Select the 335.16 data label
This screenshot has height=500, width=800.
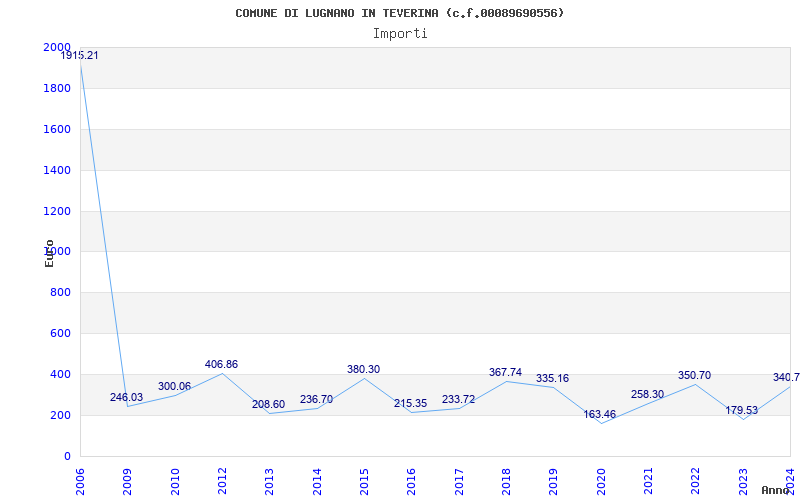click(x=552, y=379)
